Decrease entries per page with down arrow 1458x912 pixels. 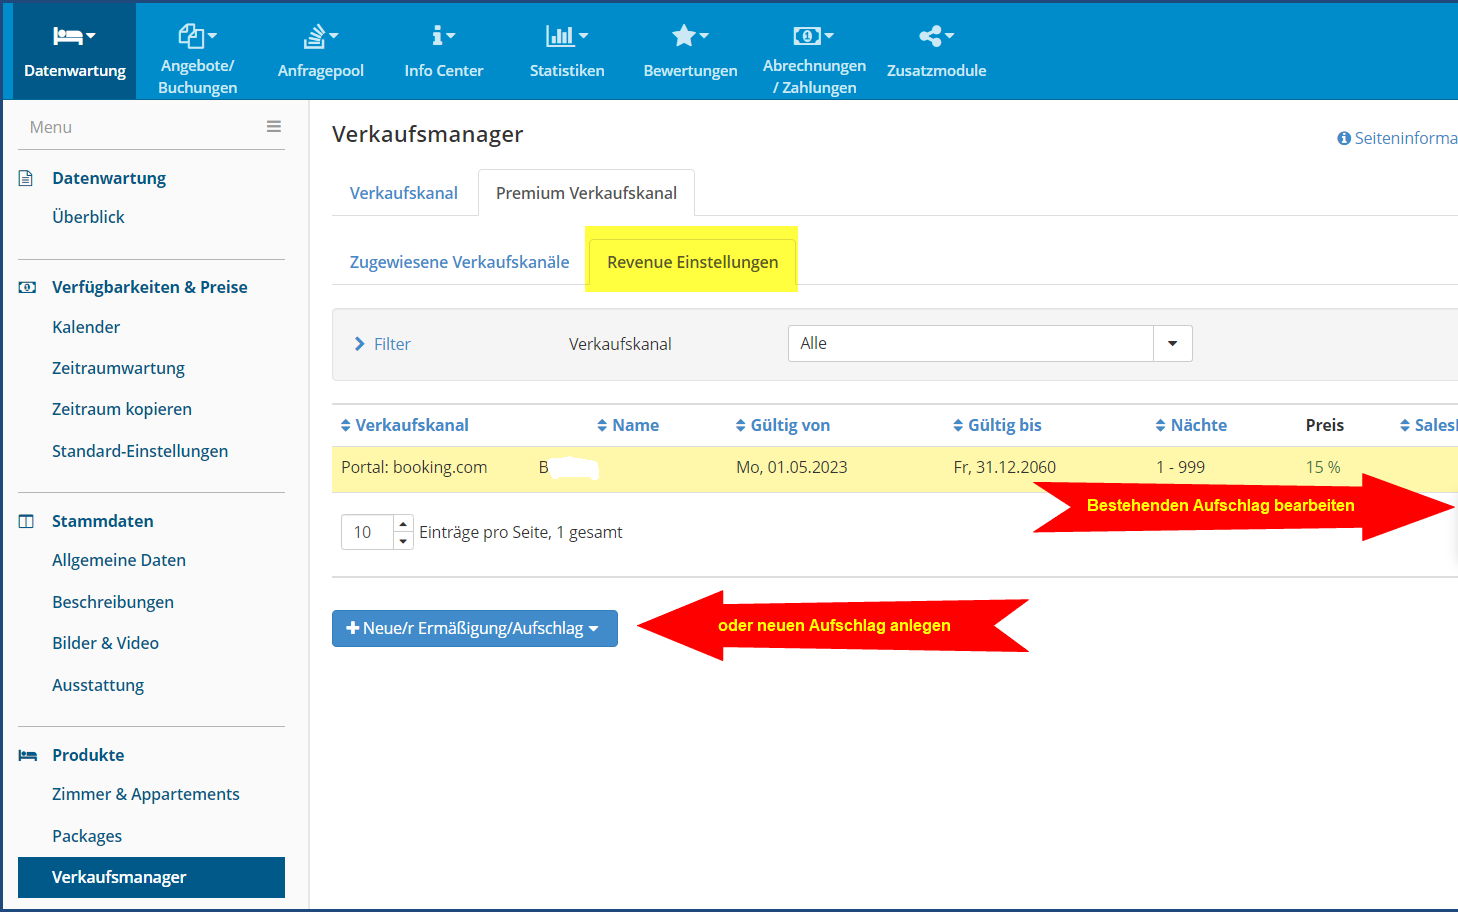click(403, 541)
